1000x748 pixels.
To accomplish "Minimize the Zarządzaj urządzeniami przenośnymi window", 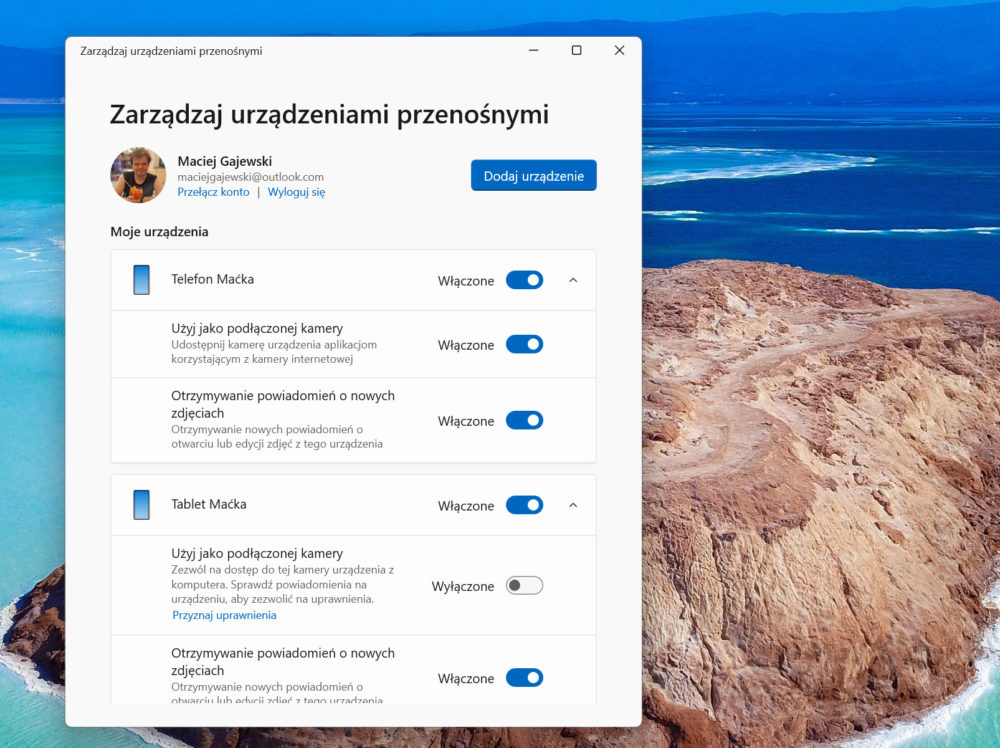I will tap(534, 50).
